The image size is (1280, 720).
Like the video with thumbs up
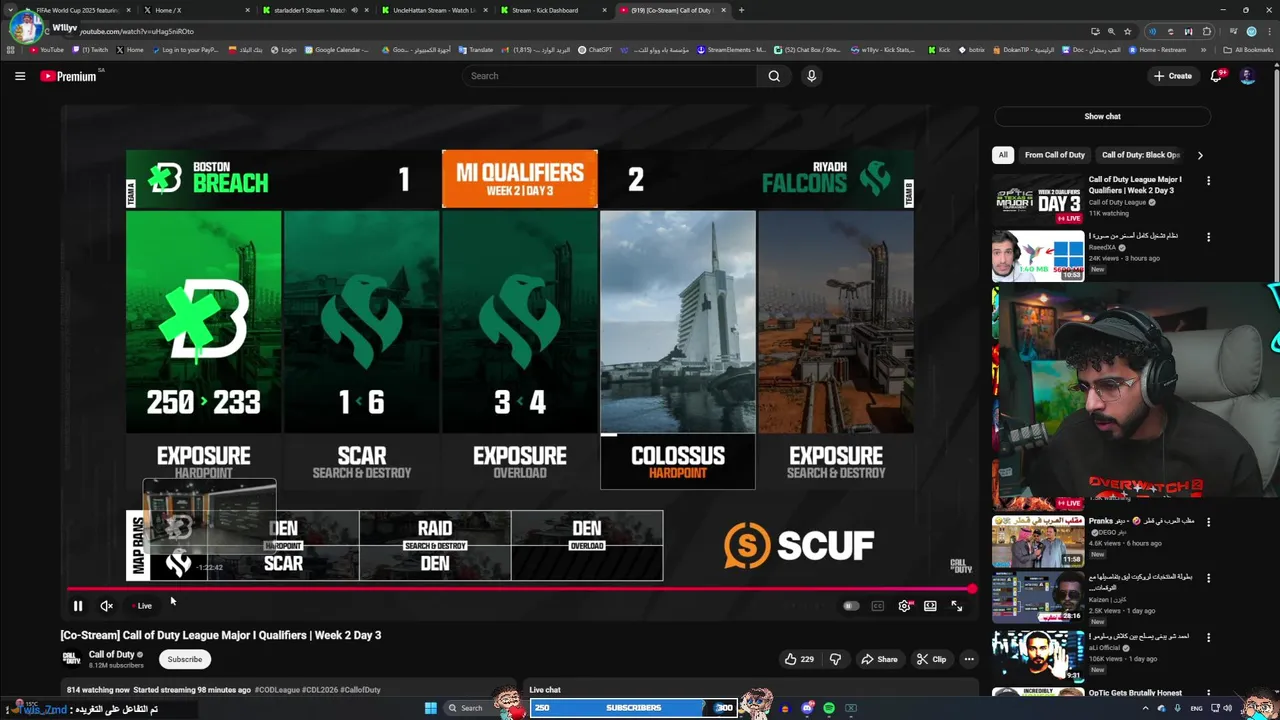pyautogui.click(x=799, y=659)
